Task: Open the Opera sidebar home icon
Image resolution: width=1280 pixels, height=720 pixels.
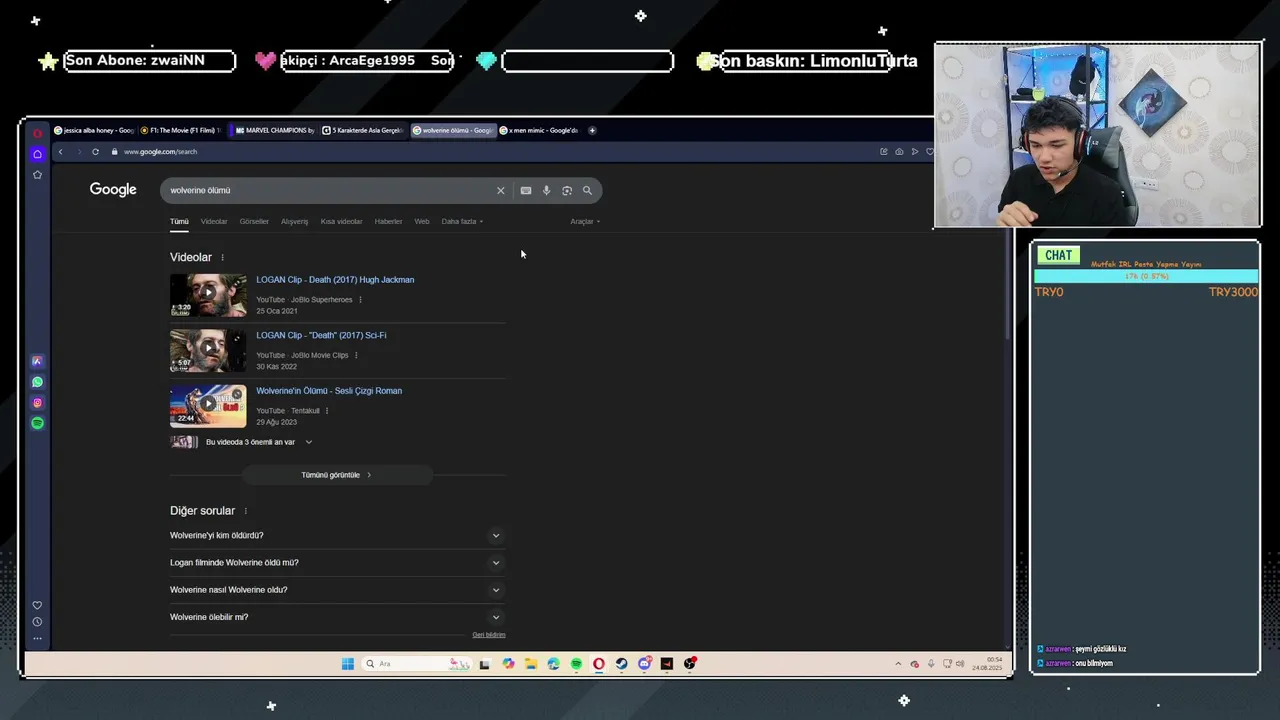Action: pos(37,154)
